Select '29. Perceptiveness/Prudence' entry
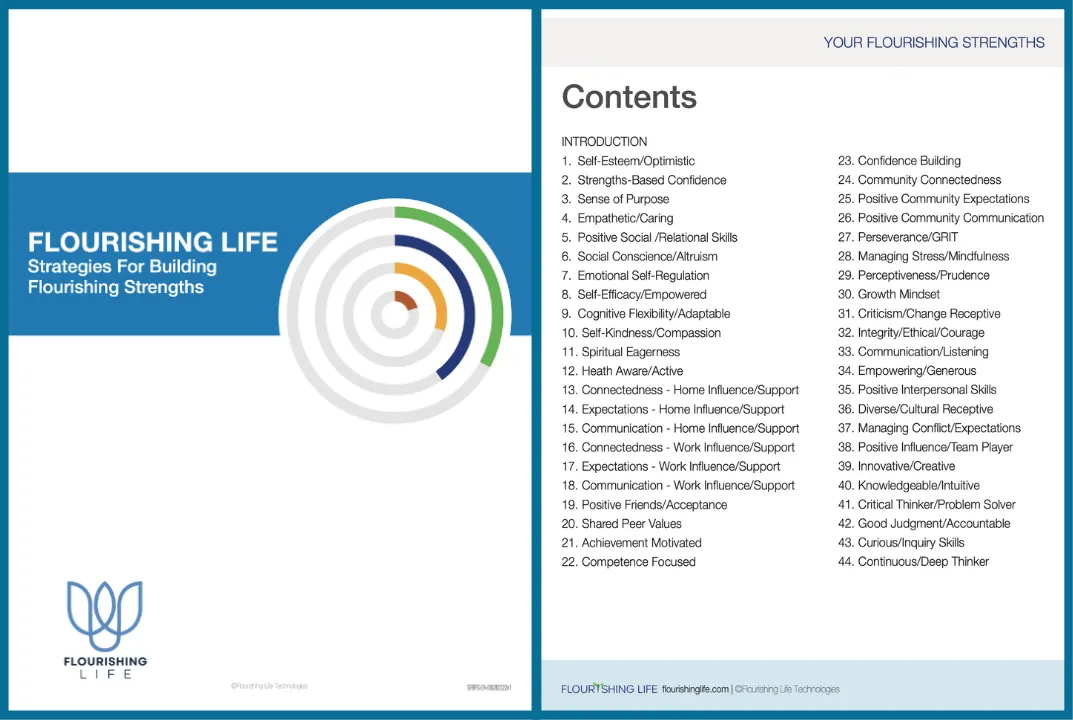 click(x=914, y=275)
